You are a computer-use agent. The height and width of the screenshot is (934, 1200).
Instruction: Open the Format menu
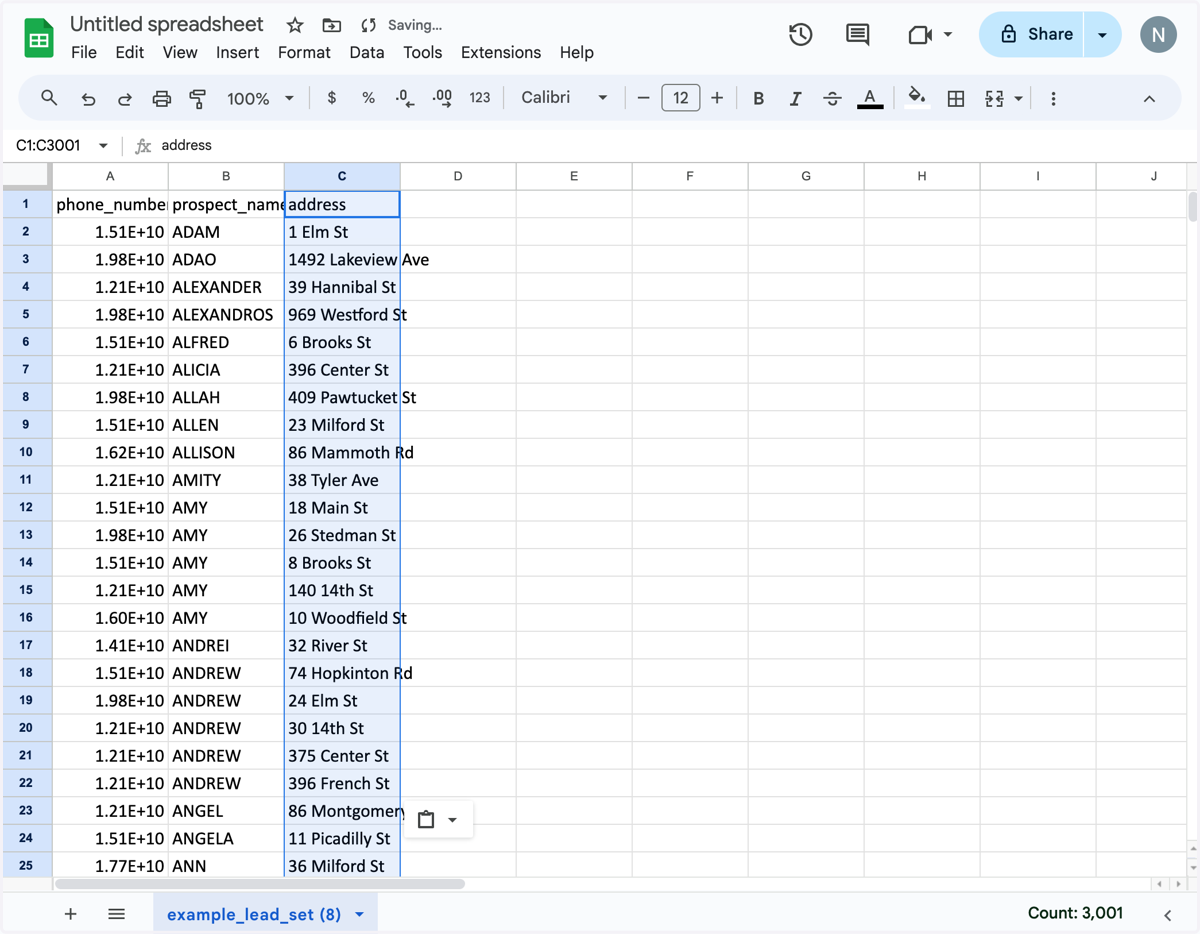(304, 52)
